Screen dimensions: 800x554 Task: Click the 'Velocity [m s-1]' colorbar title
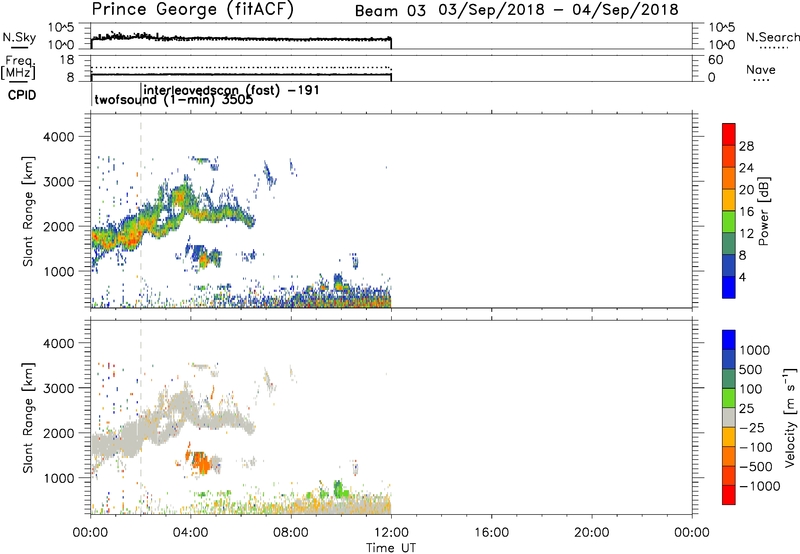(x=790, y=417)
